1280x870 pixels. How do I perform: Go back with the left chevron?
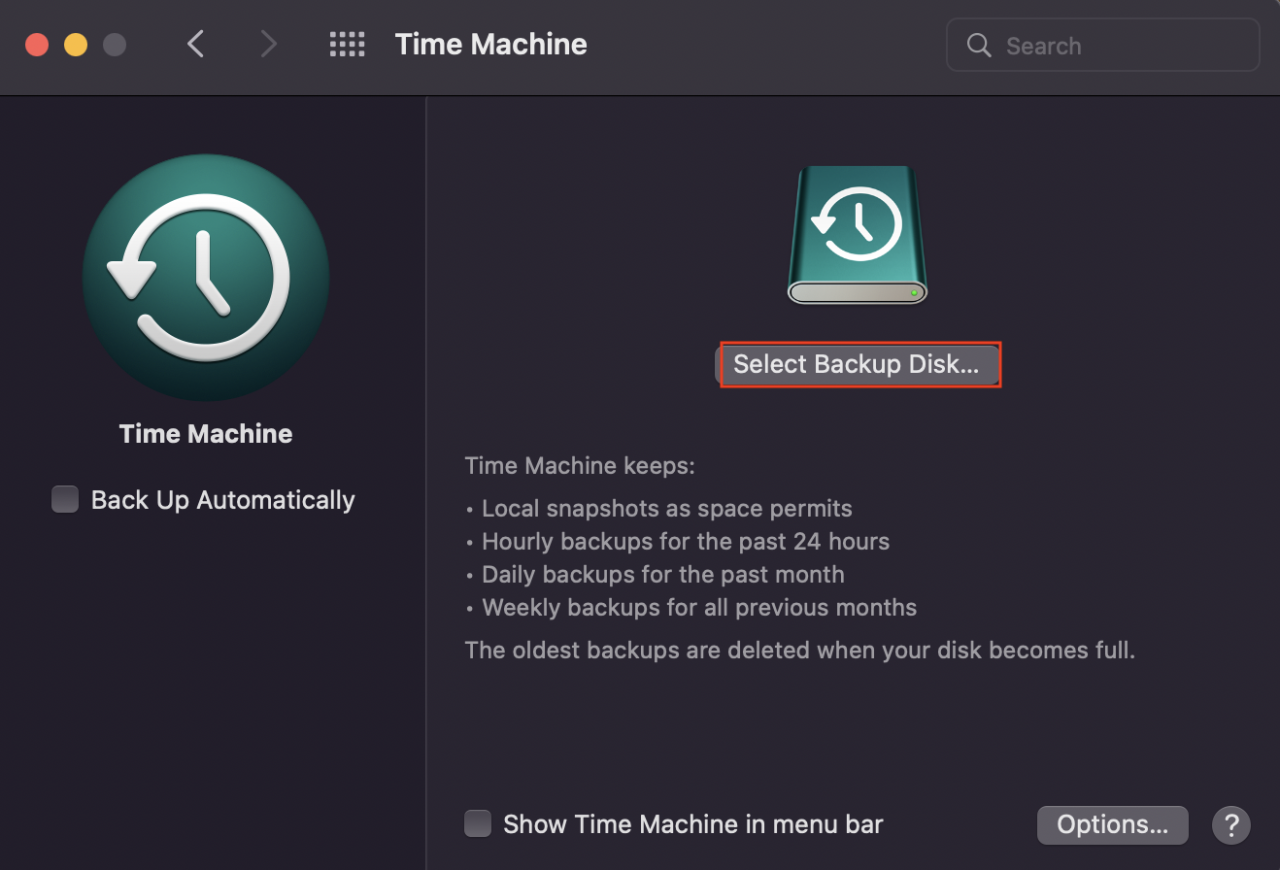[196, 44]
